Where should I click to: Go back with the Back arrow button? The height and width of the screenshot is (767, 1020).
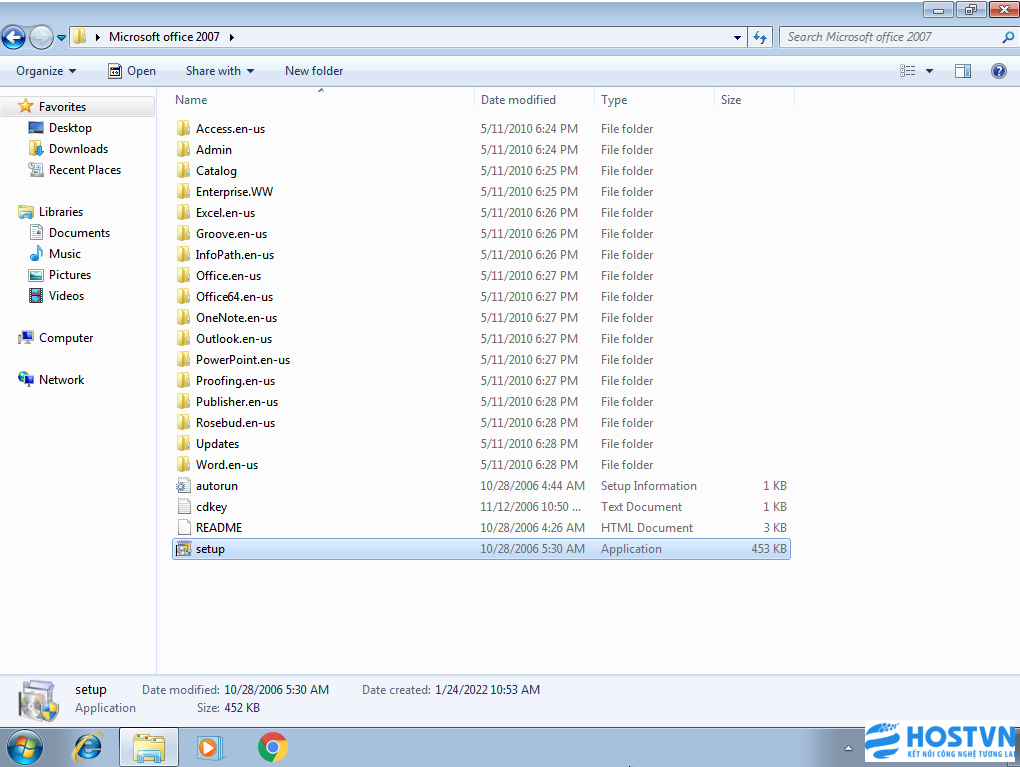14,37
